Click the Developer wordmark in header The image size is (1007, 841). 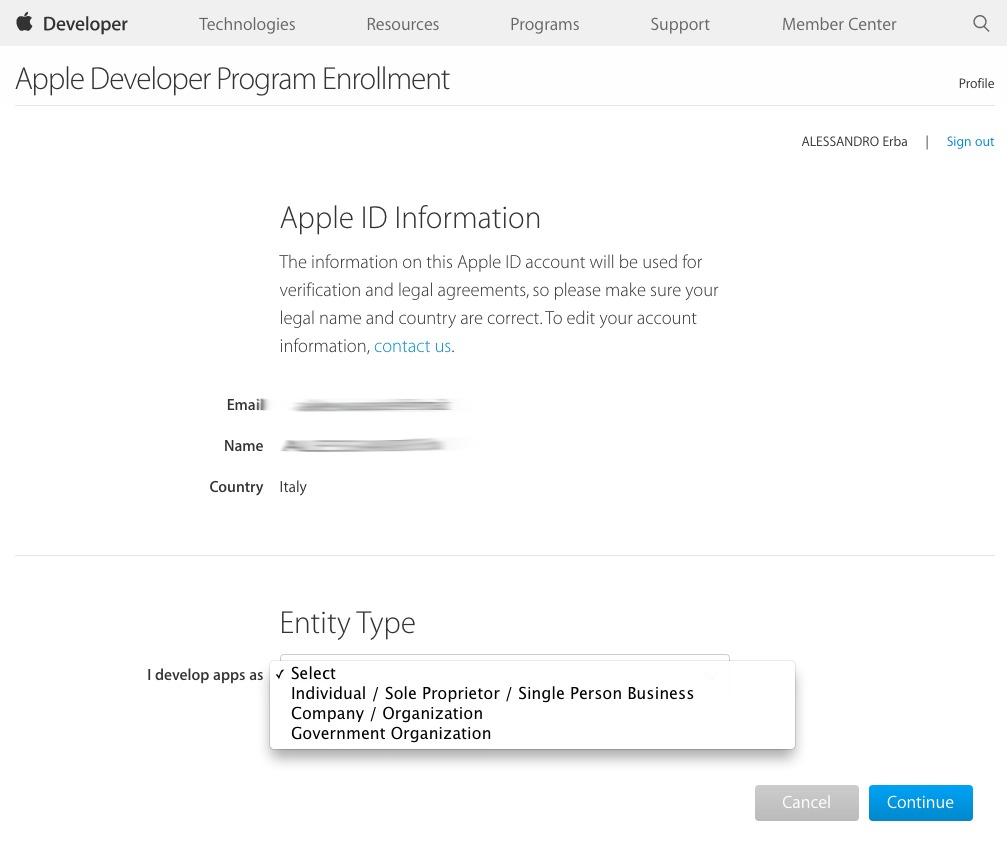(85, 24)
